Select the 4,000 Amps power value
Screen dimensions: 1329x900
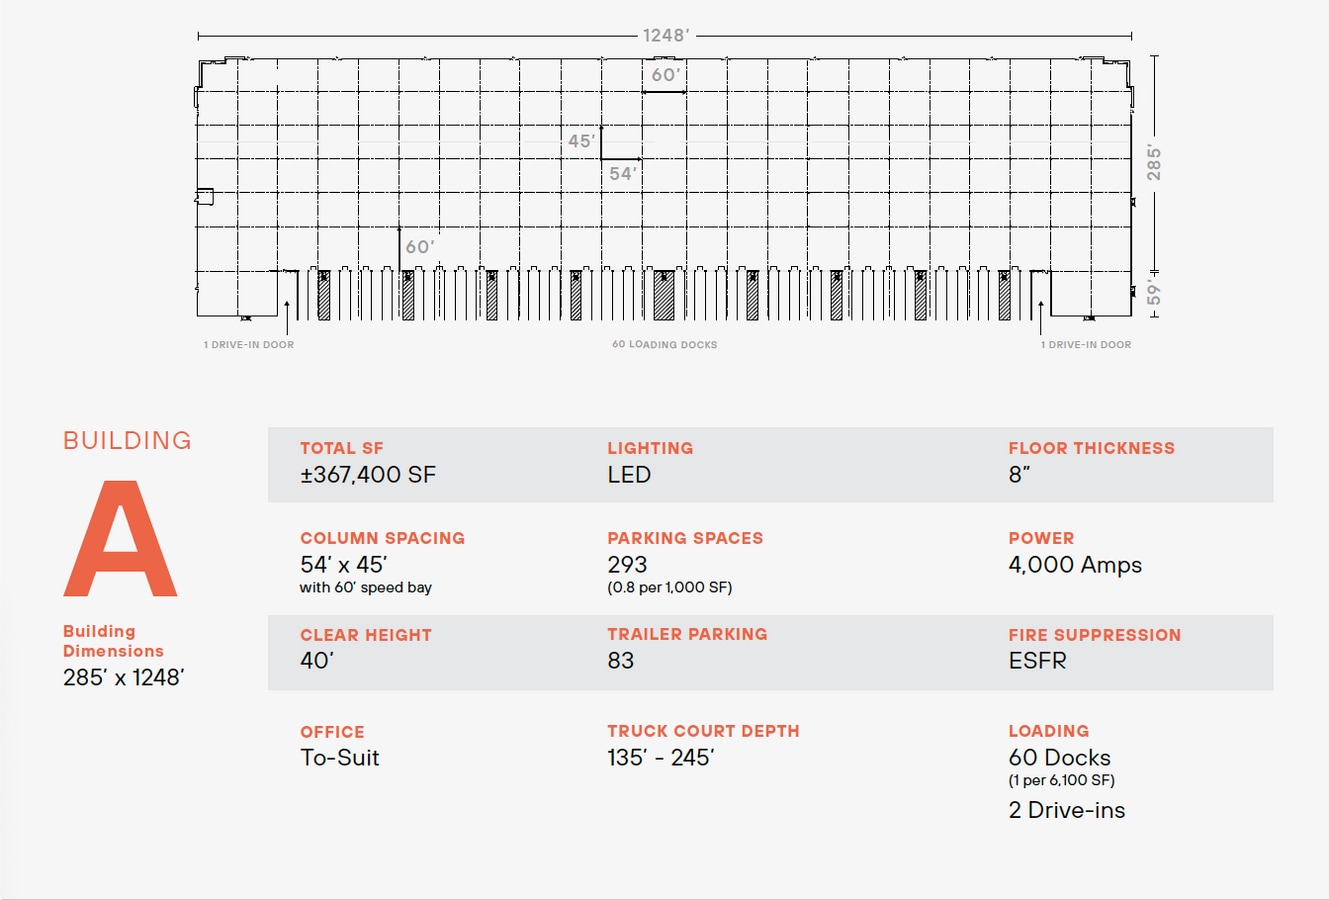1074,565
